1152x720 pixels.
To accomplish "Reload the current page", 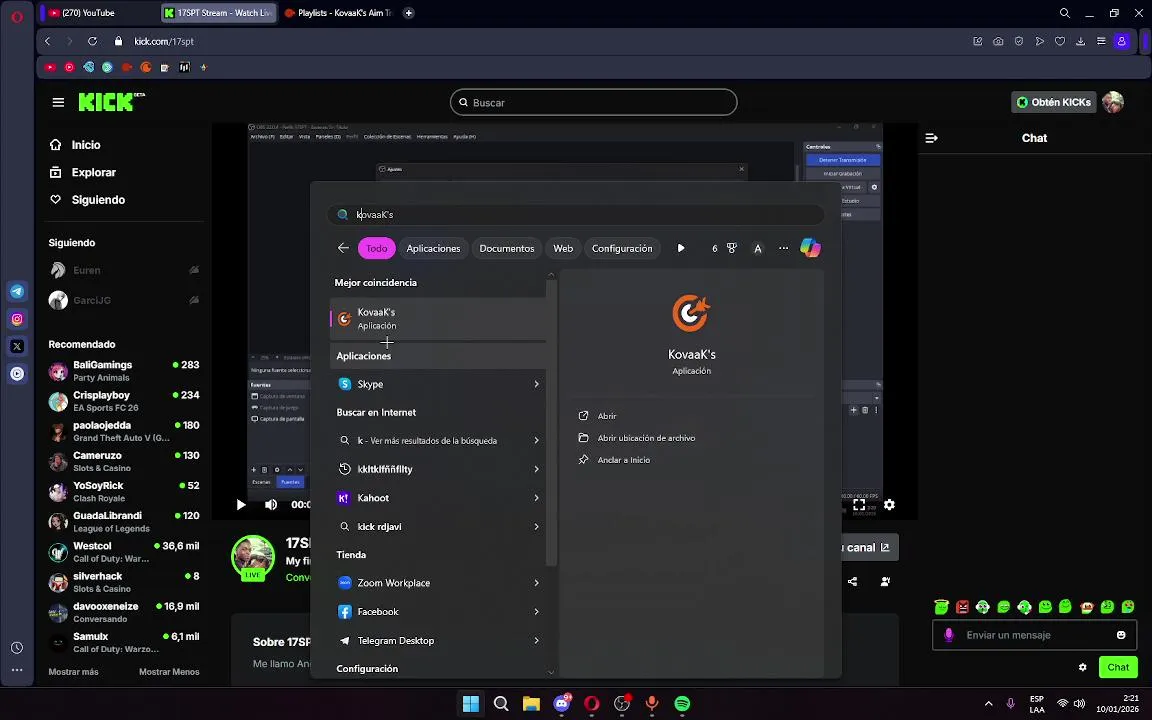I will [x=93, y=41].
